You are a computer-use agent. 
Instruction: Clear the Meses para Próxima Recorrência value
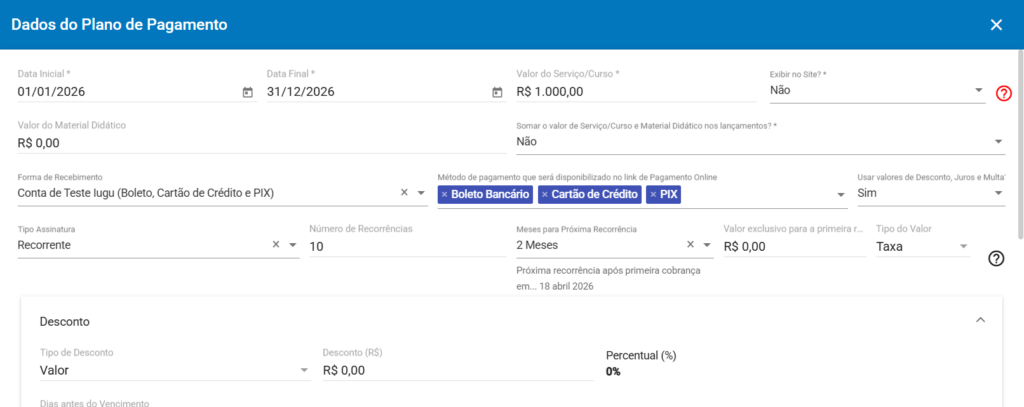click(x=690, y=245)
